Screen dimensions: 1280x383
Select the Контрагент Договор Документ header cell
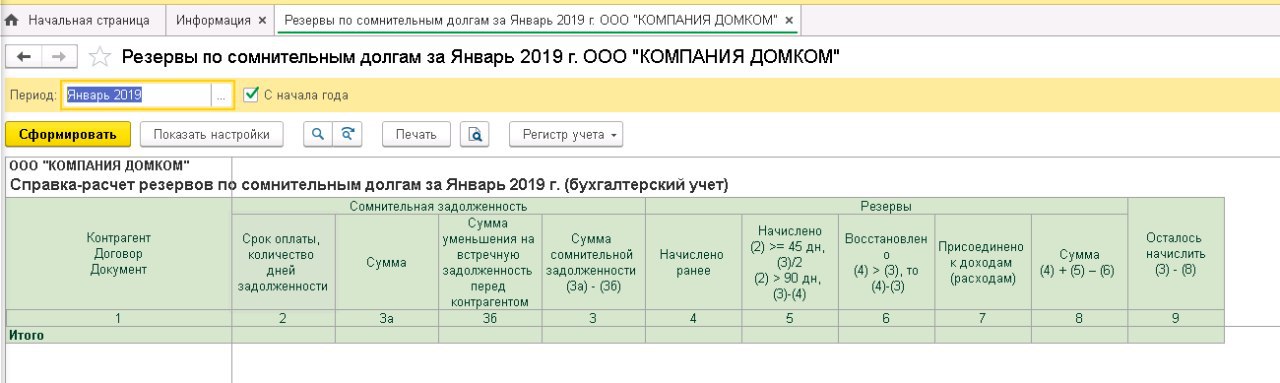[x=119, y=254]
